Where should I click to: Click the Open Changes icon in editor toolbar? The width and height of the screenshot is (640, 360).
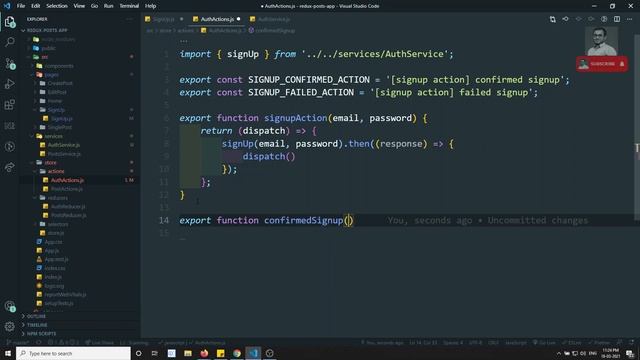552,19
